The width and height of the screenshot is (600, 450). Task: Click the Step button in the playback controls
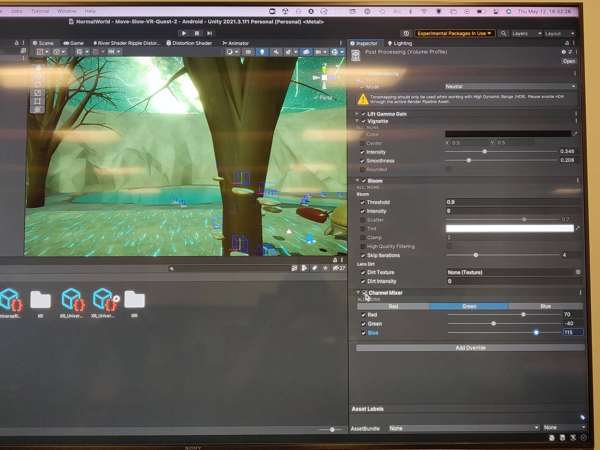tap(211, 33)
